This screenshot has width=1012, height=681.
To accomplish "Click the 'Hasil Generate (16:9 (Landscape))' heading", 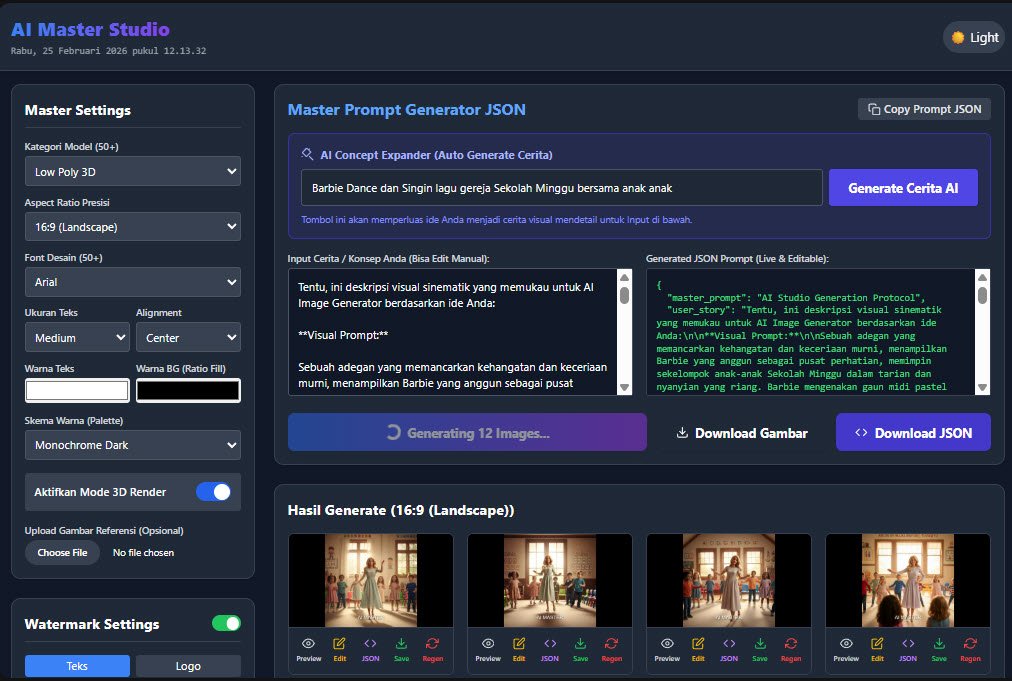I will pos(401,510).
